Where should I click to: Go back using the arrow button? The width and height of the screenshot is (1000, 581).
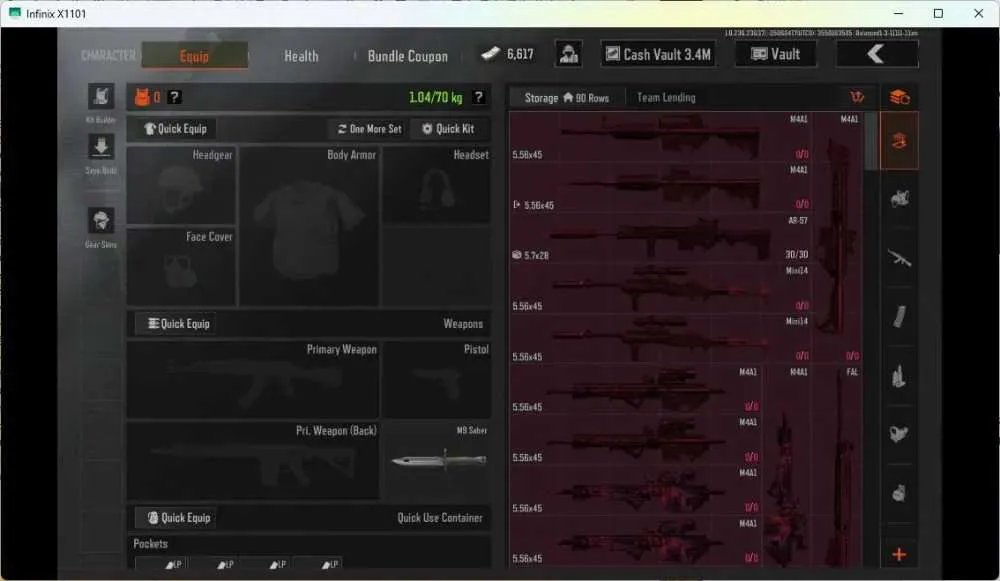point(877,54)
